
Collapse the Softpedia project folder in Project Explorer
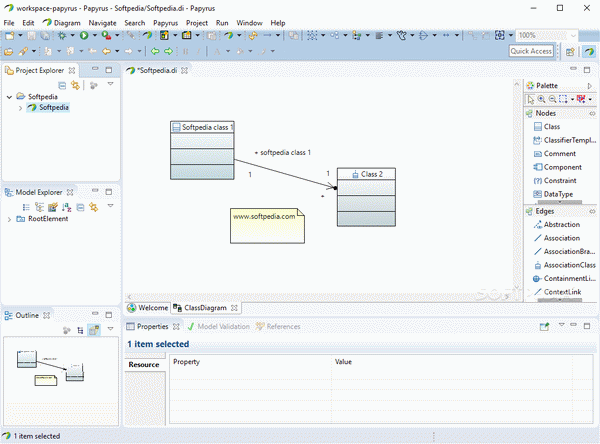[10, 97]
